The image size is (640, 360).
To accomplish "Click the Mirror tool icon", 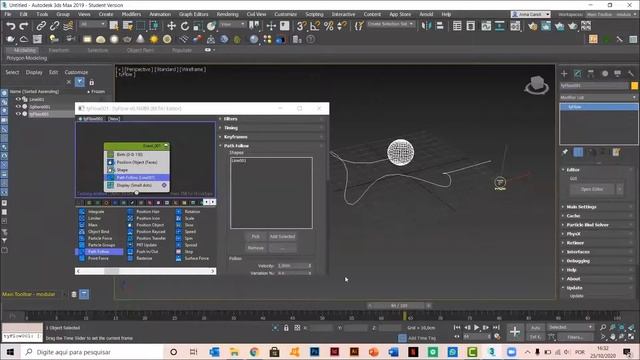I will pos(426,26).
